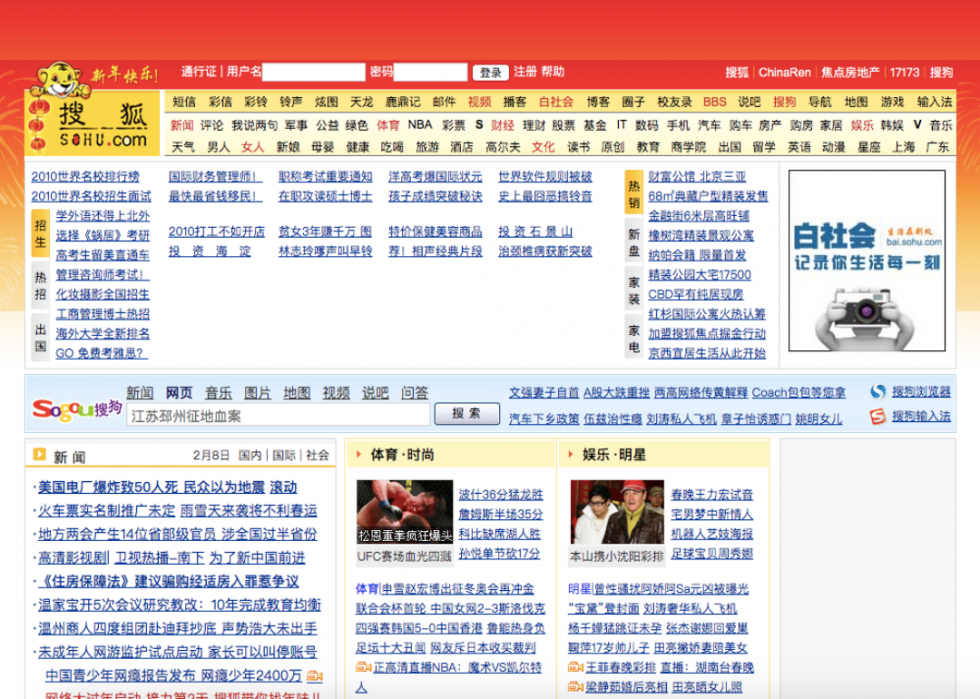Open 美国电厂爆炸致50人死 headline
Viewport: 980px width, 699px height.
(x=153, y=487)
